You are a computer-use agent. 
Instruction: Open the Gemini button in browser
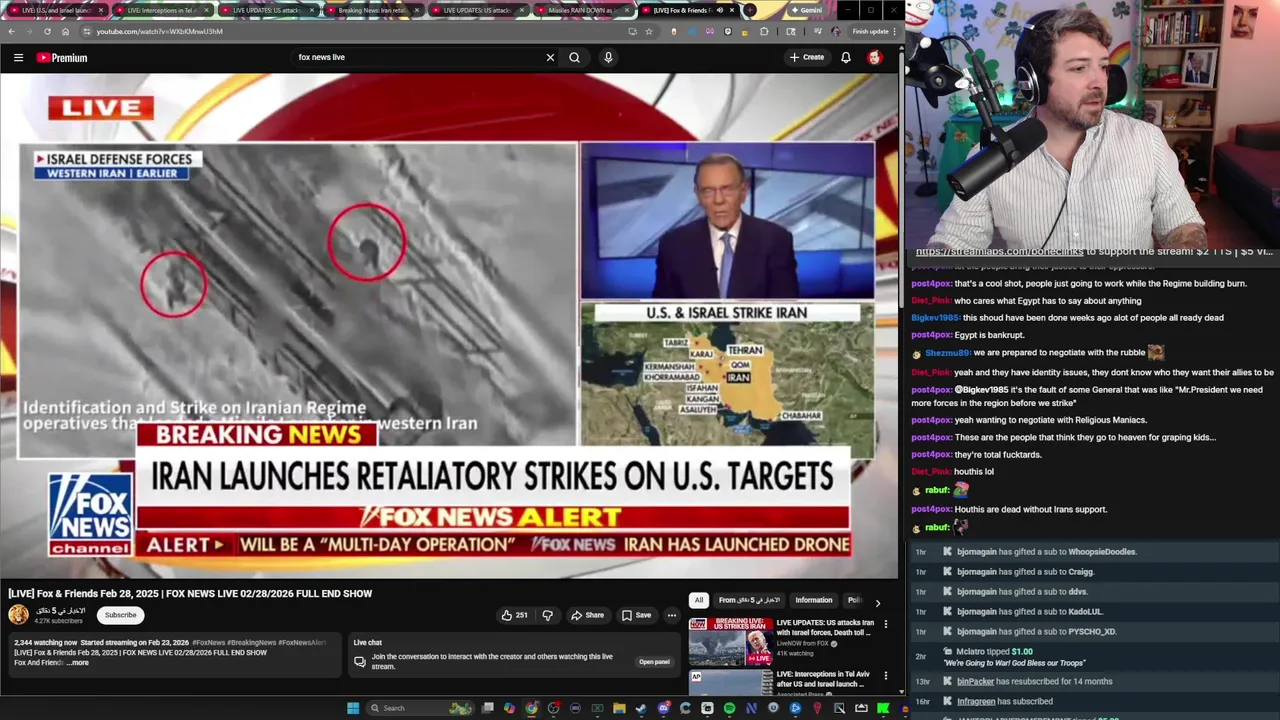(805, 10)
